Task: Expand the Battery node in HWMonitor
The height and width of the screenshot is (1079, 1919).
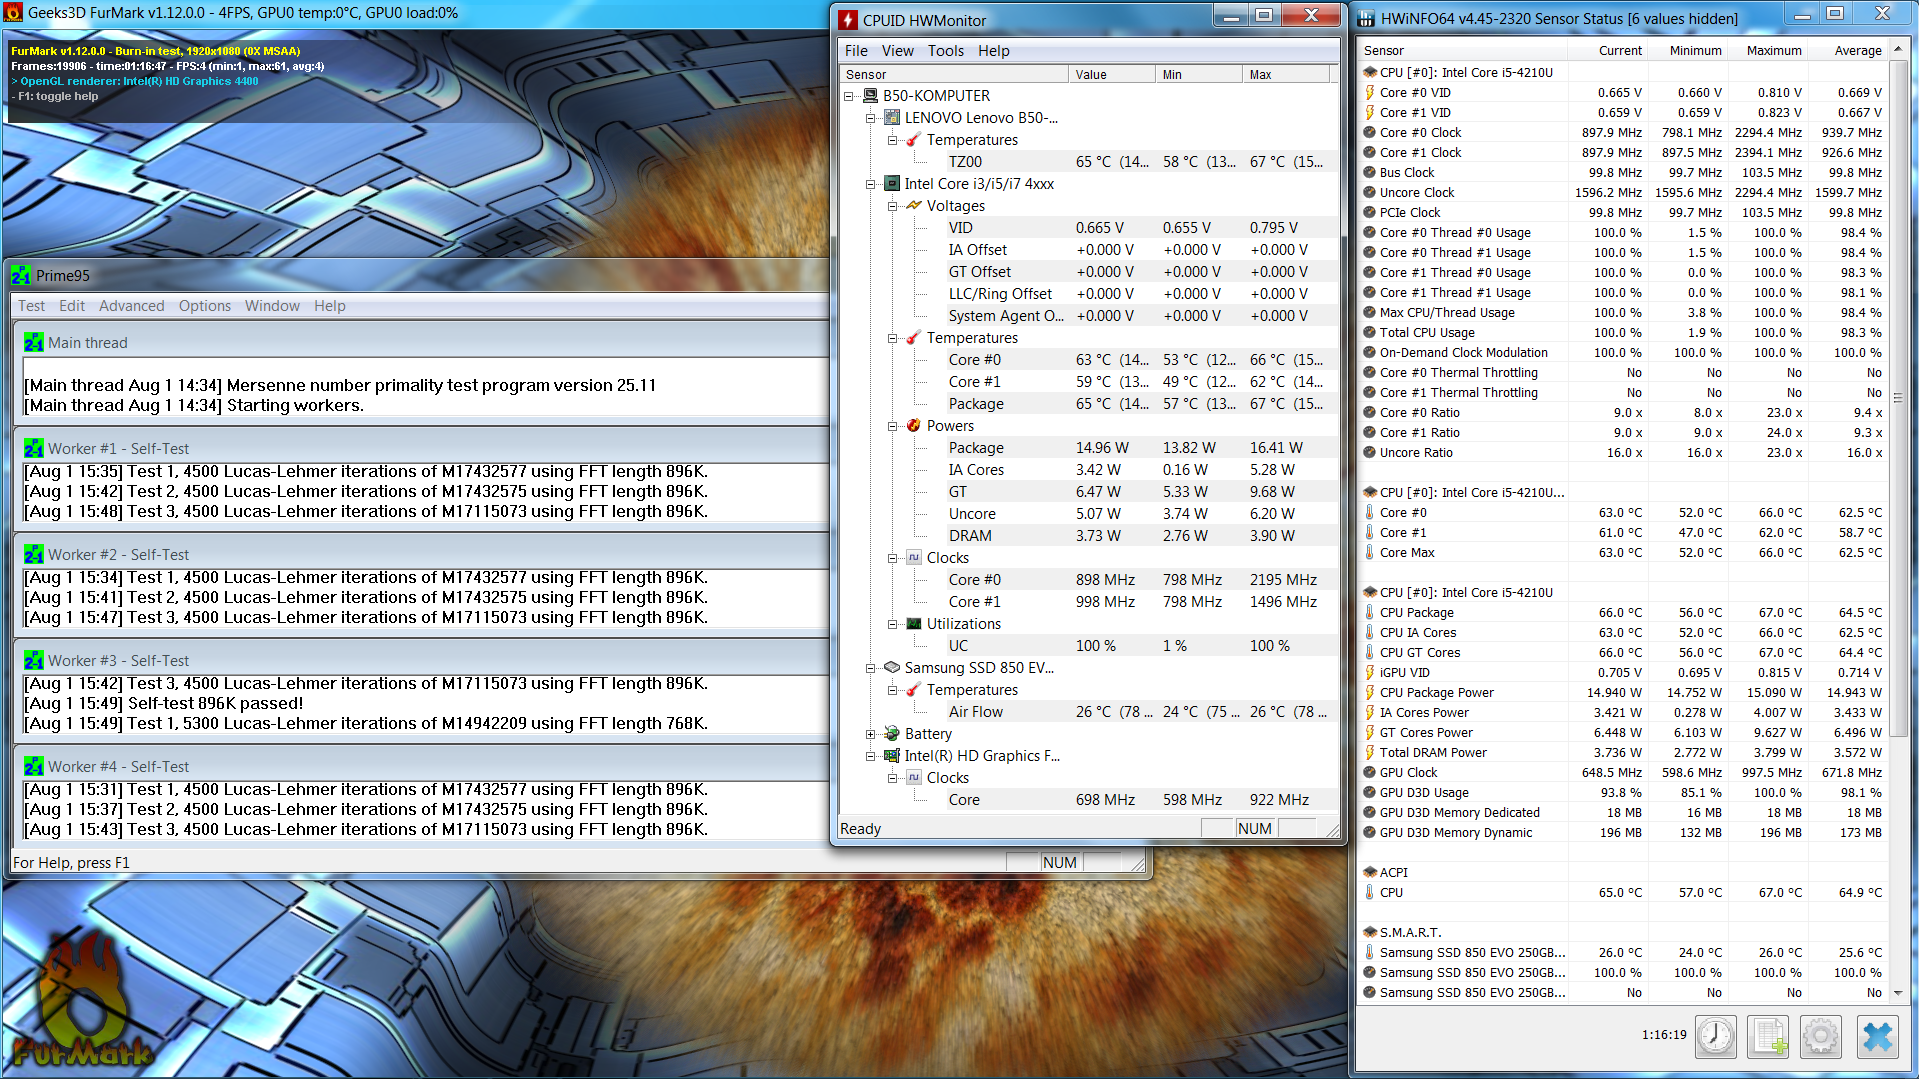Action: coord(871,734)
